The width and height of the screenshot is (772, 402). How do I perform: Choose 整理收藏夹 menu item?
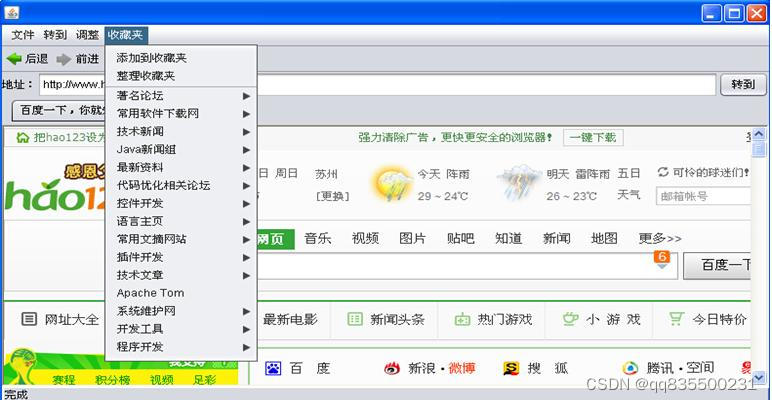pyautogui.click(x=181, y=76)
